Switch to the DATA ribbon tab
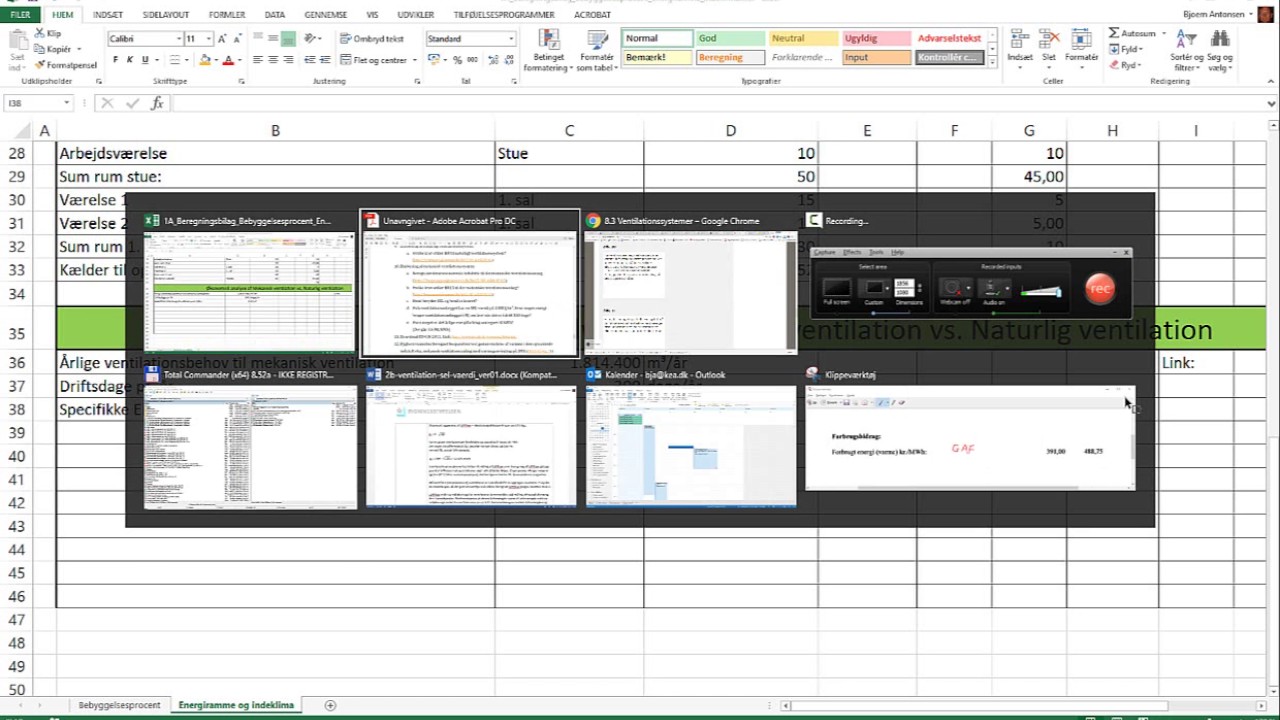The width and height of the screenshot is (1280, 720). [275, 15]
